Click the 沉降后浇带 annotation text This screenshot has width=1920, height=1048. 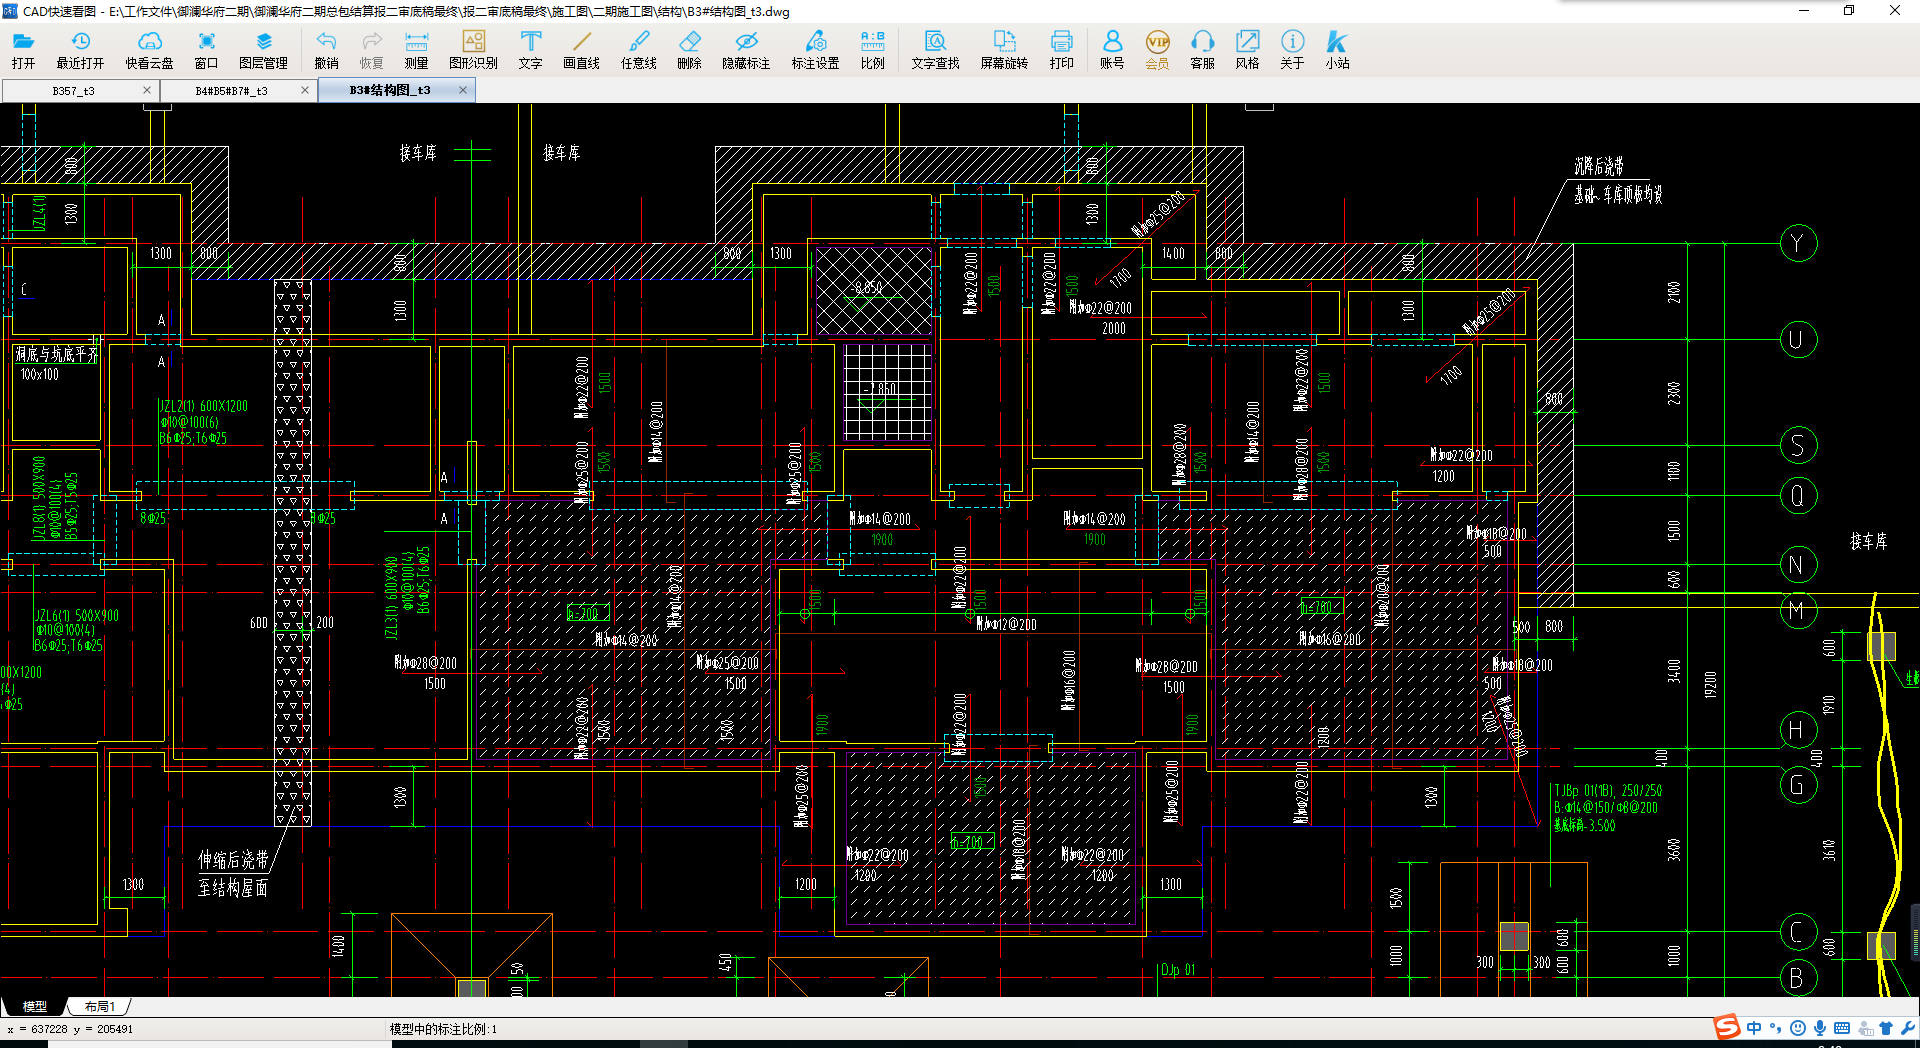click(1599, 166)
